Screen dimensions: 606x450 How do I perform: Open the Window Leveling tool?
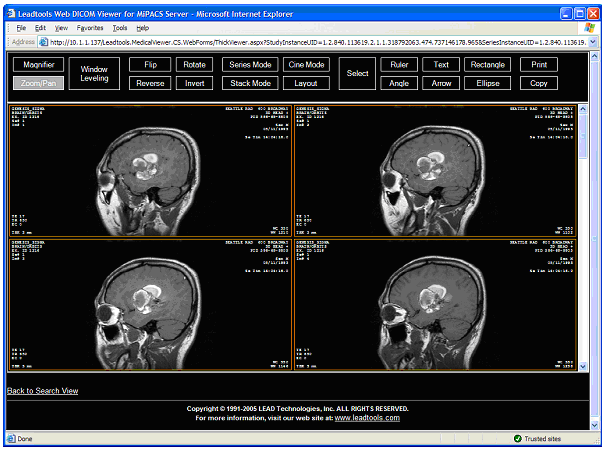click(x=94, y=73)
